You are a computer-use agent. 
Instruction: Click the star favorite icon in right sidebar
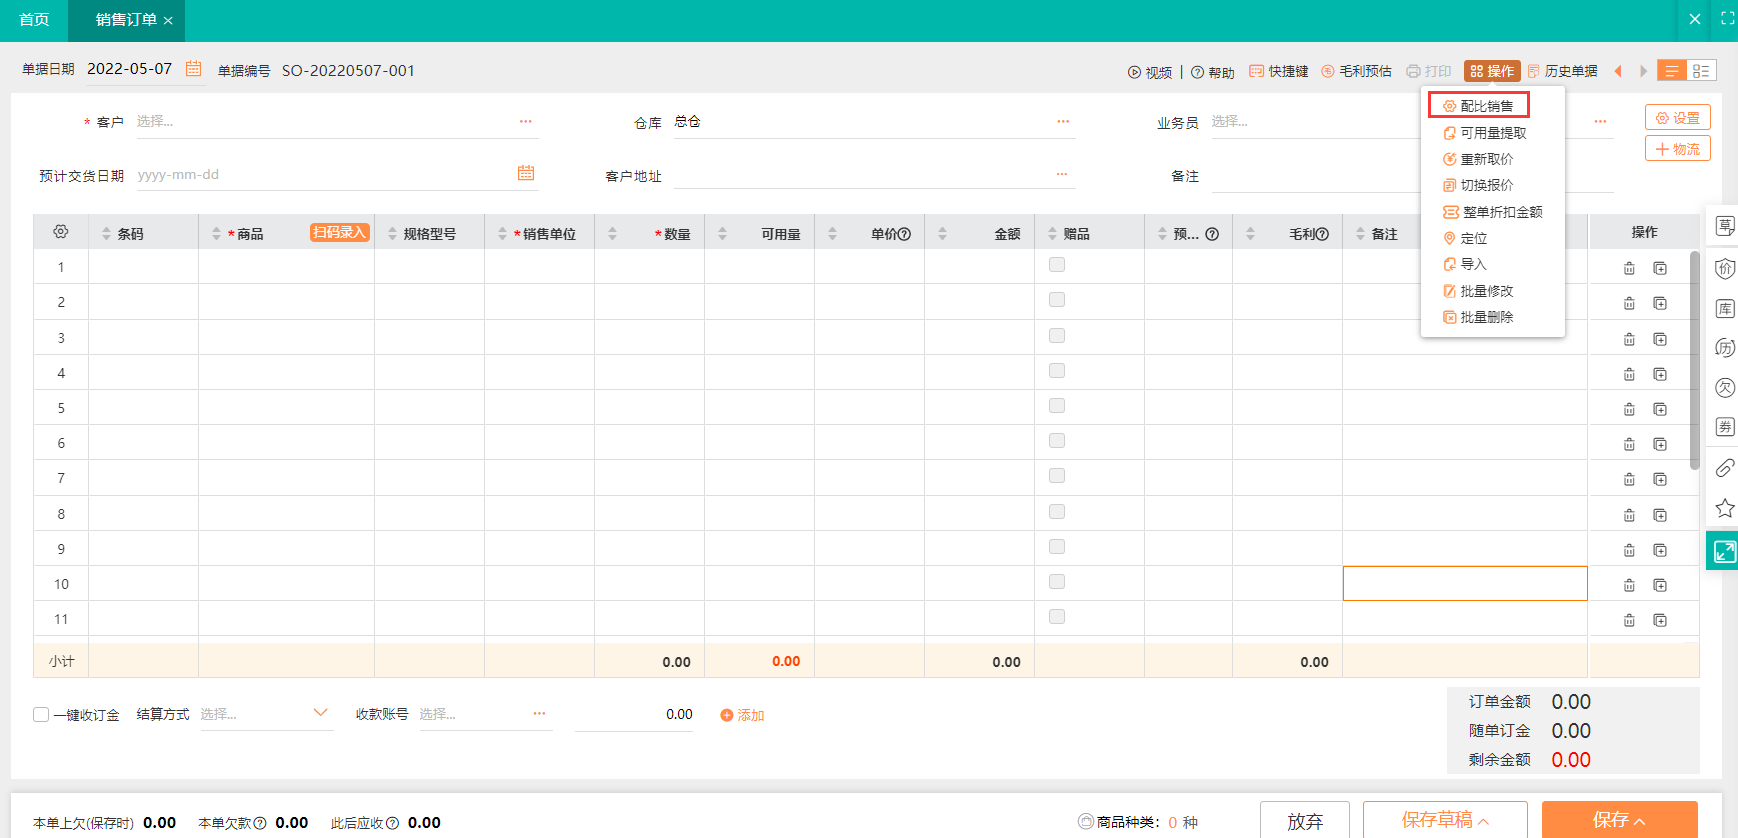(1725, 508)
